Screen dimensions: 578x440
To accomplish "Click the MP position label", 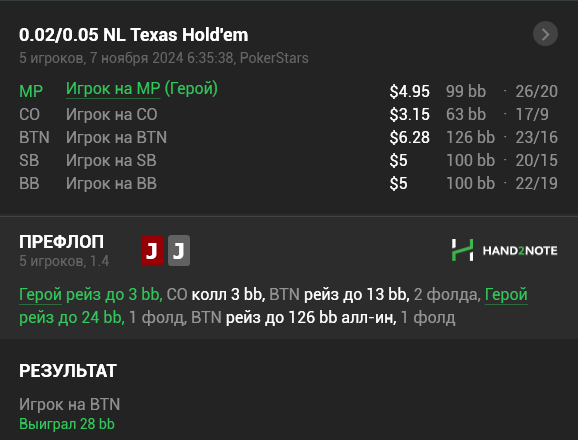I will click(31, 91).
